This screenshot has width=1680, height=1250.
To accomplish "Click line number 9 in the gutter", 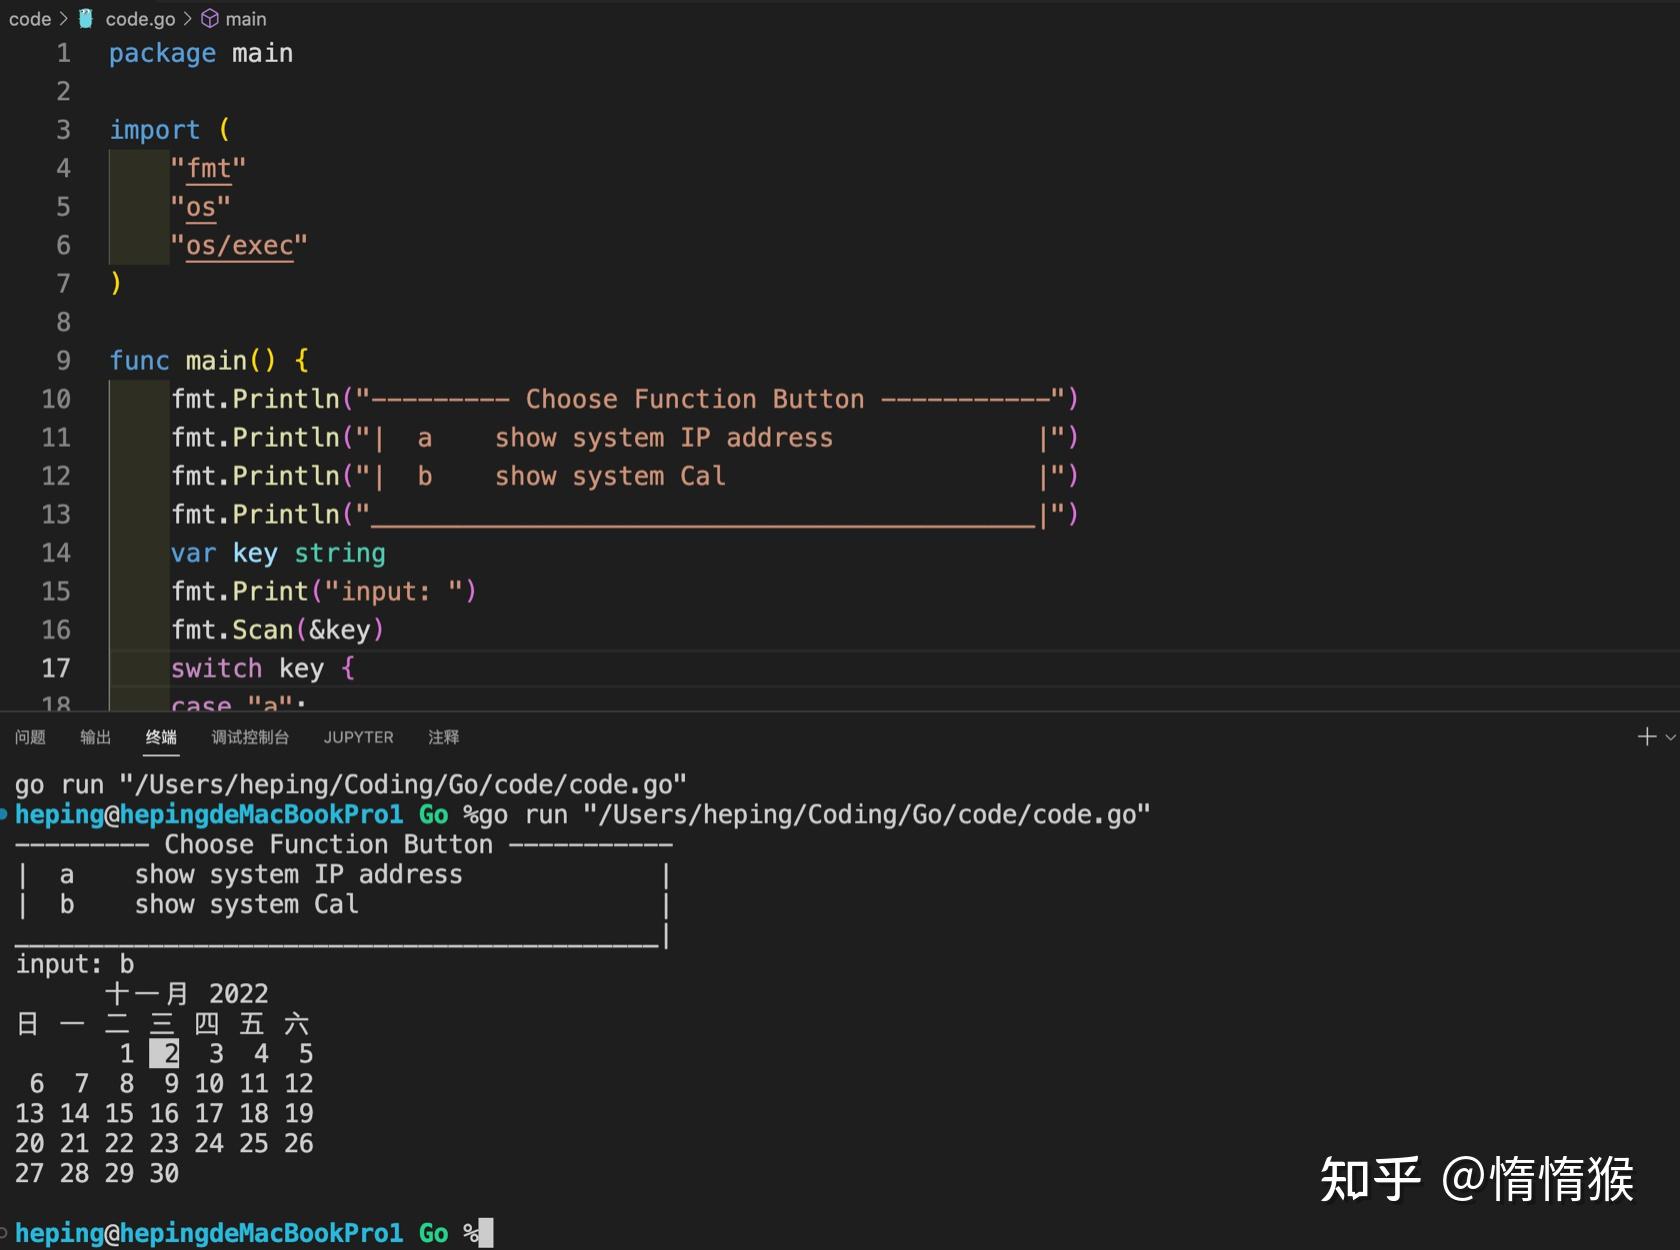I will point(63,360).
